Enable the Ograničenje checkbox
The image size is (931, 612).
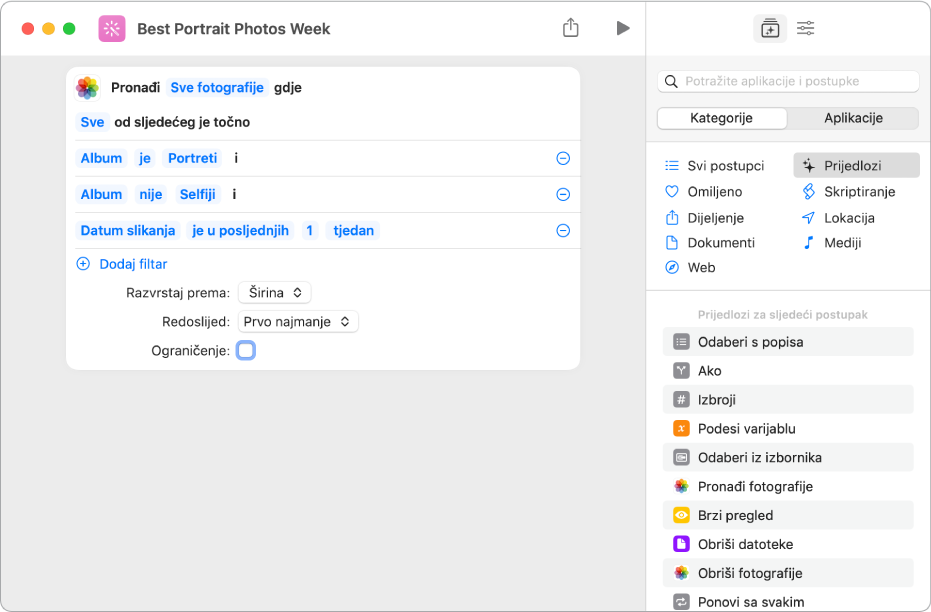click(x=246, y=350)
